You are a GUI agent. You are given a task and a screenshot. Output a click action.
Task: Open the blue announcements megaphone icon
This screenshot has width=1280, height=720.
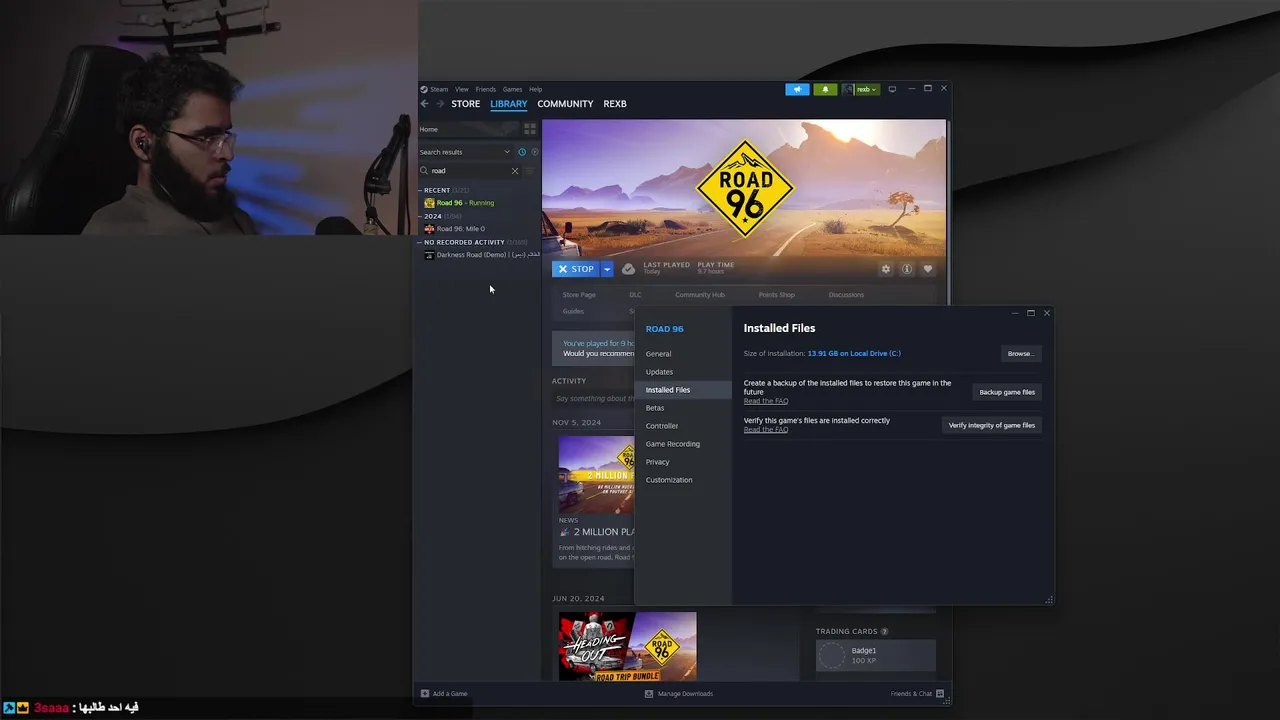click(797, 89)
